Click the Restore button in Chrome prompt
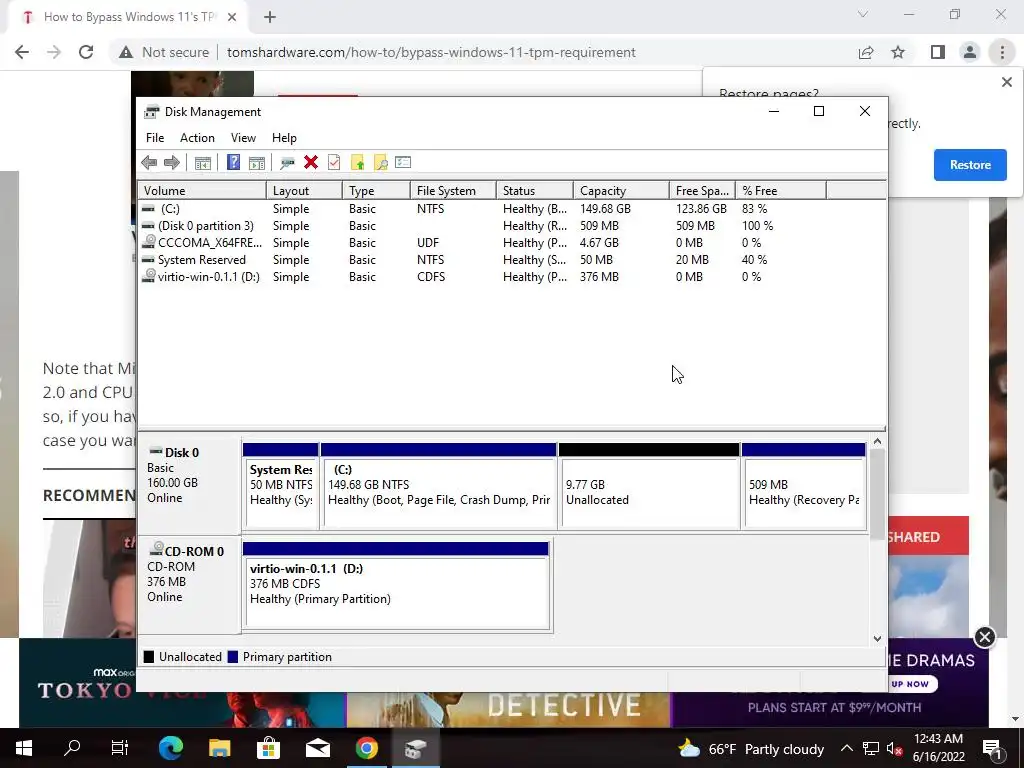 point(970,165)
